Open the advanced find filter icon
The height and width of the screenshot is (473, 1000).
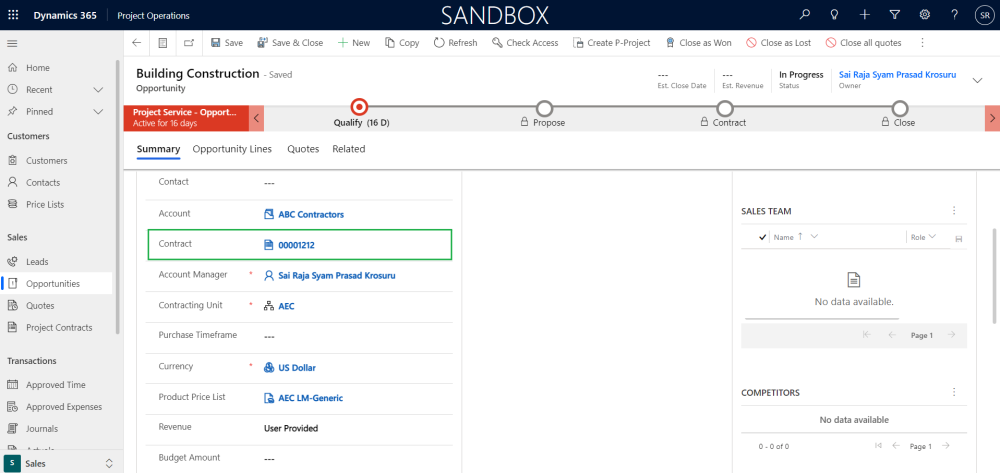(894, 15)
